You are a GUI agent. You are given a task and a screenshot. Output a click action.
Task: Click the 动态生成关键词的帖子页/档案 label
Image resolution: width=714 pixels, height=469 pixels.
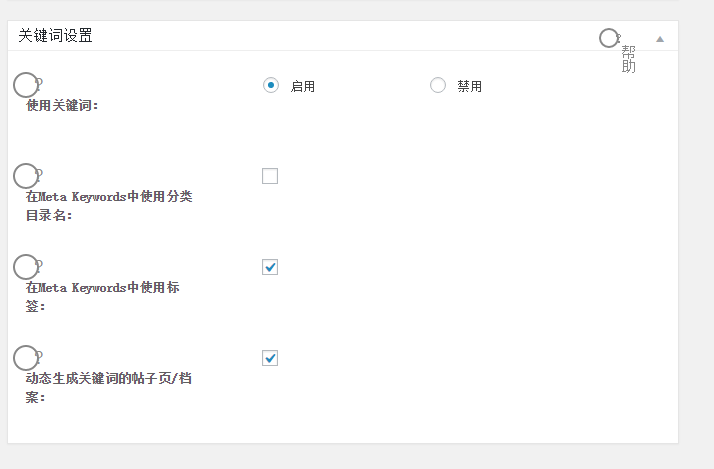[x=108, y=378]
